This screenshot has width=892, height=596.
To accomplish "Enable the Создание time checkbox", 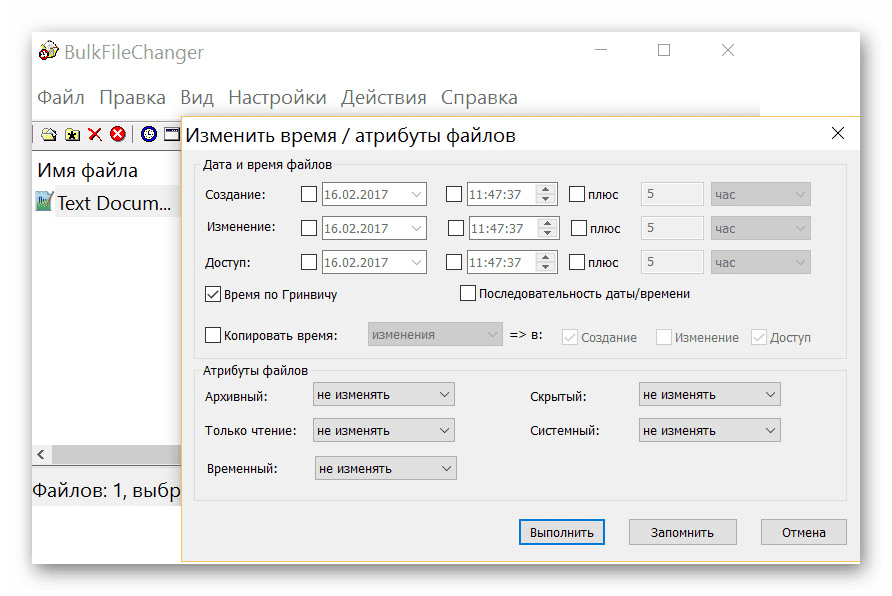I will [454, 194].
